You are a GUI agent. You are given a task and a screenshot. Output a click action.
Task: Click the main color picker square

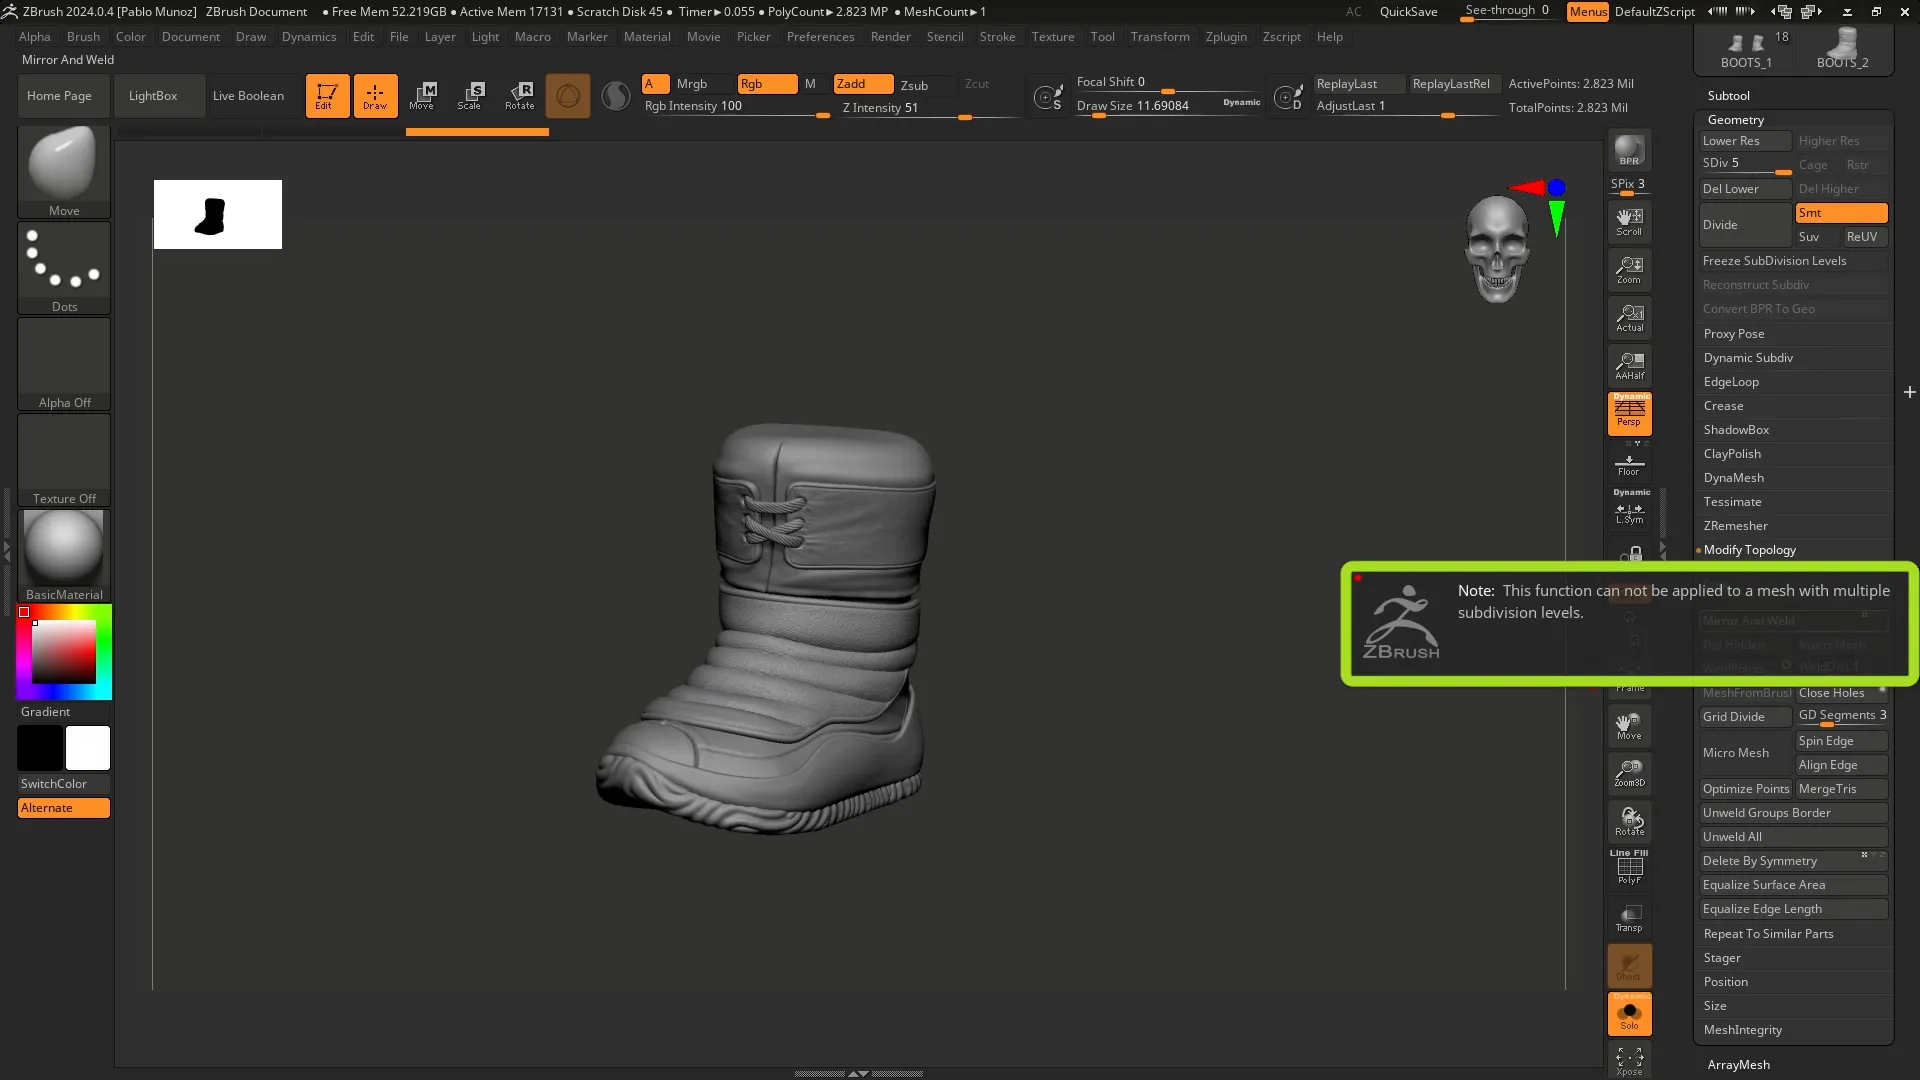(x=64, y=652)
